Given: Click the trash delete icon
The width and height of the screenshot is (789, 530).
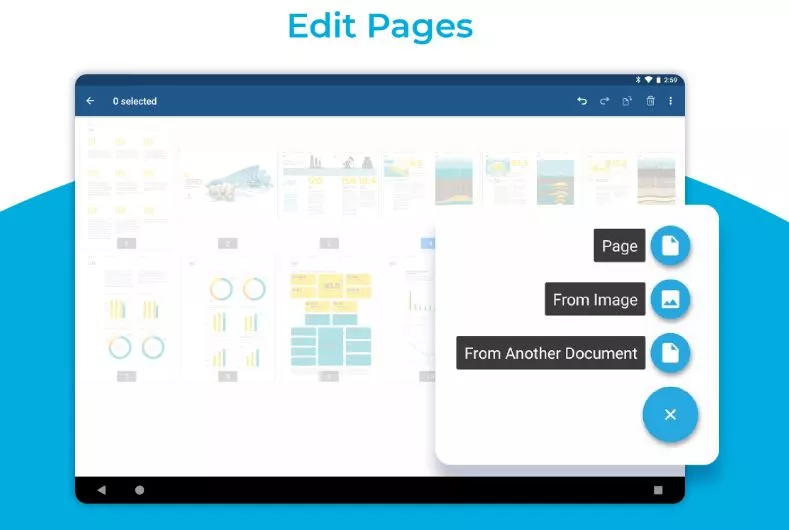Looking at the screenshot, I should coord(650,101).
